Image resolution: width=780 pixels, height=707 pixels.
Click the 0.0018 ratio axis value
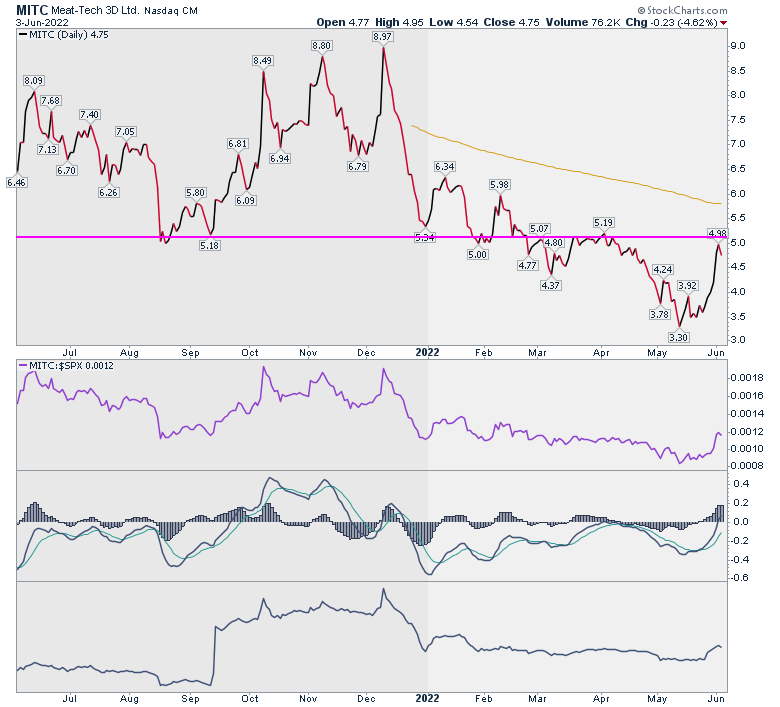(x=747, y=378)
